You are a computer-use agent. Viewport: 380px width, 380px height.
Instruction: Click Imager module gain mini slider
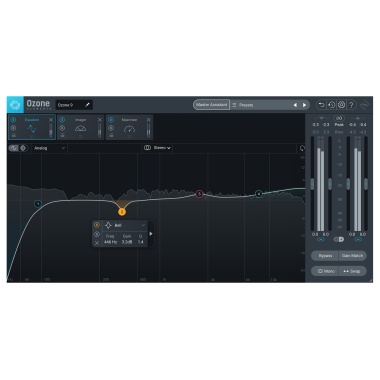click(100, 131)
